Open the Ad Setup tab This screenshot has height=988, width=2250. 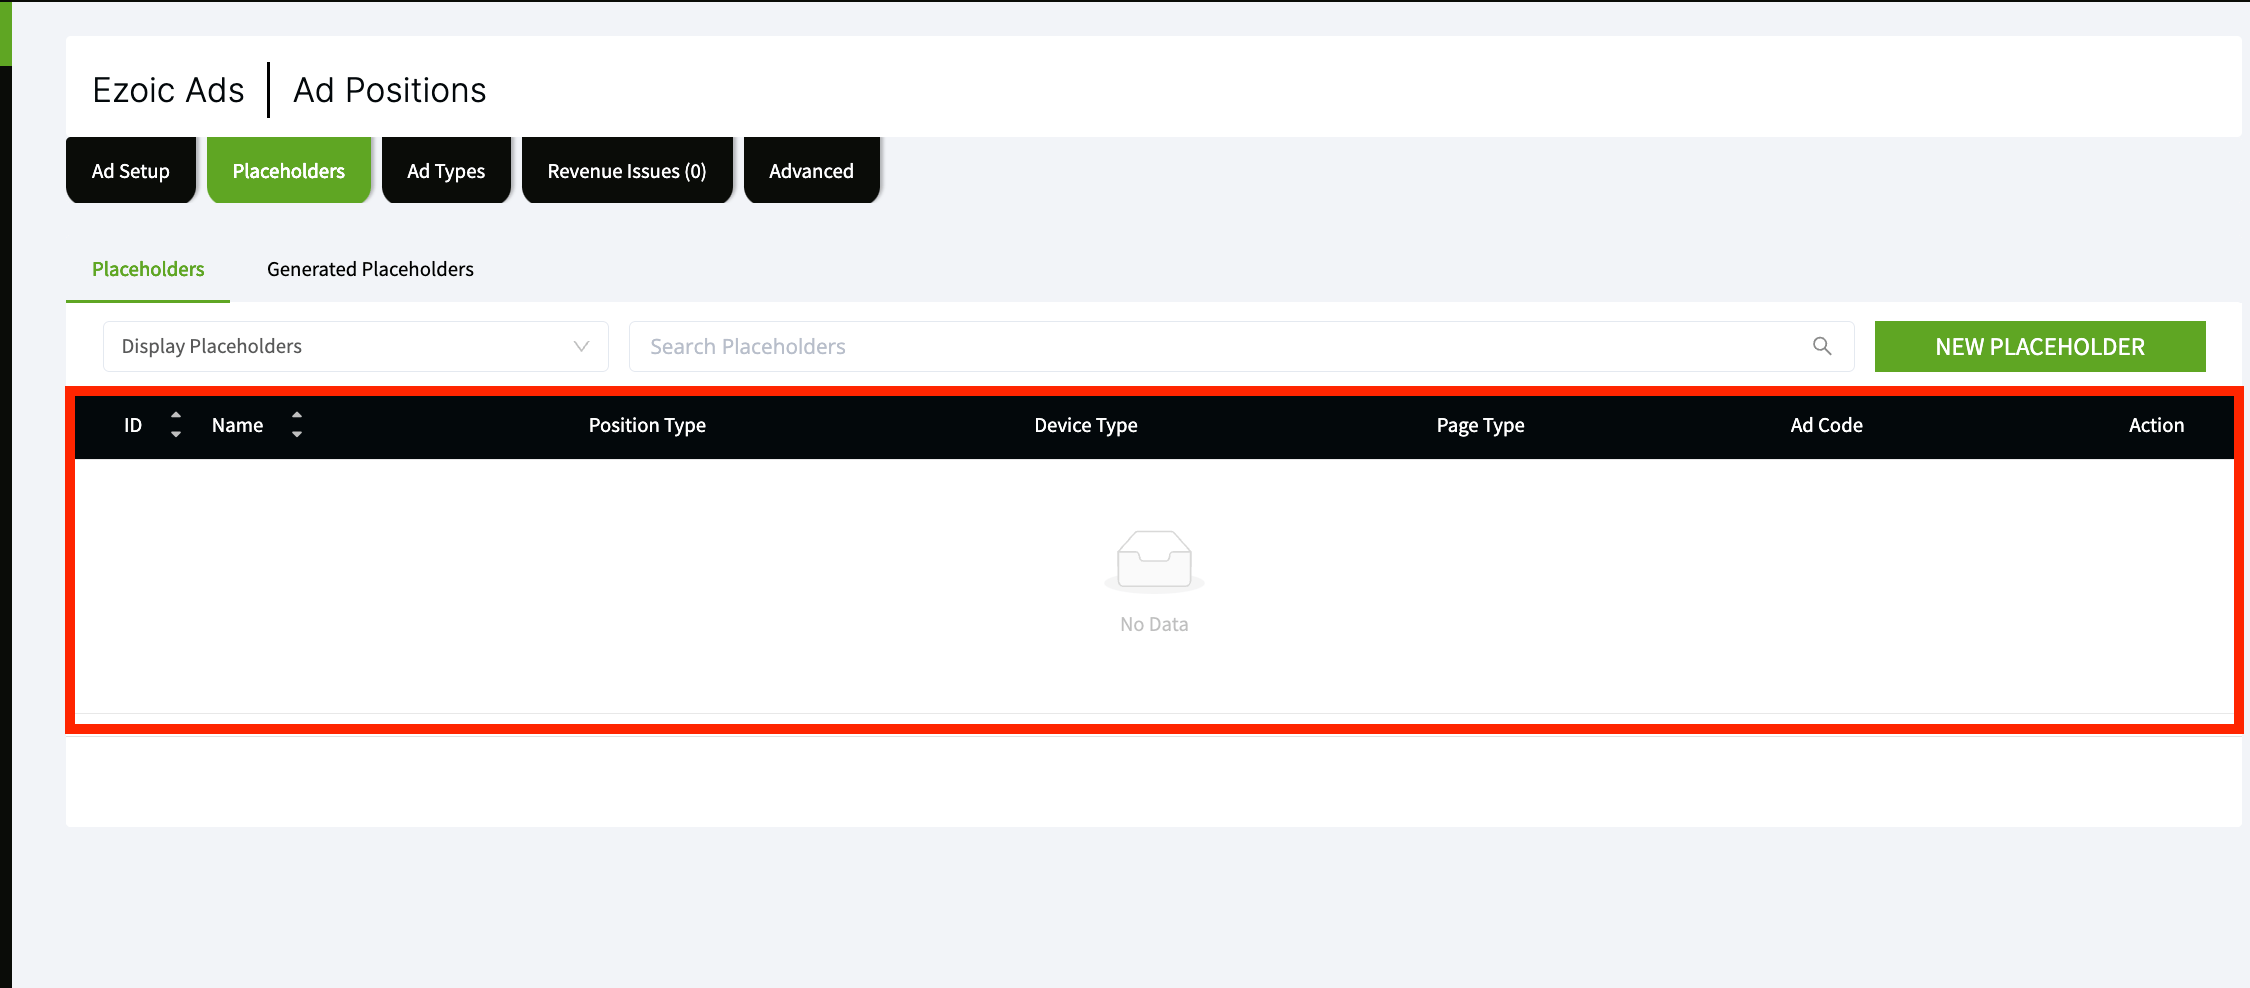pos(131,171)
